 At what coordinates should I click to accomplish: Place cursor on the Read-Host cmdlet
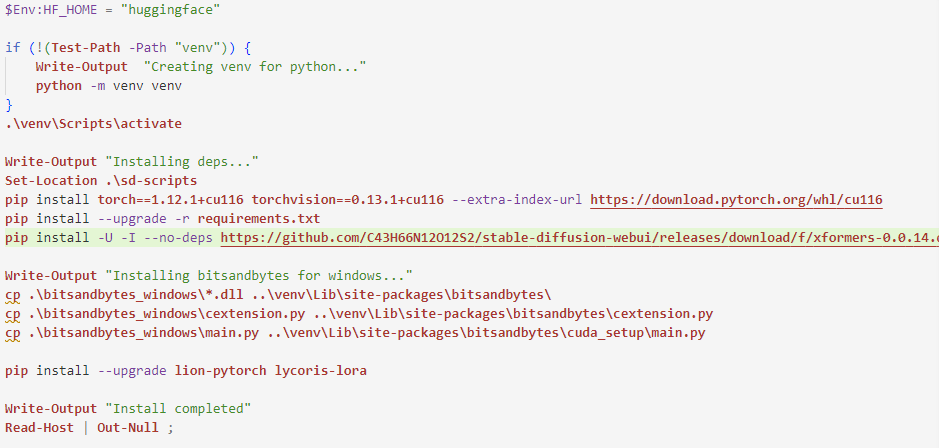[38, 427]
